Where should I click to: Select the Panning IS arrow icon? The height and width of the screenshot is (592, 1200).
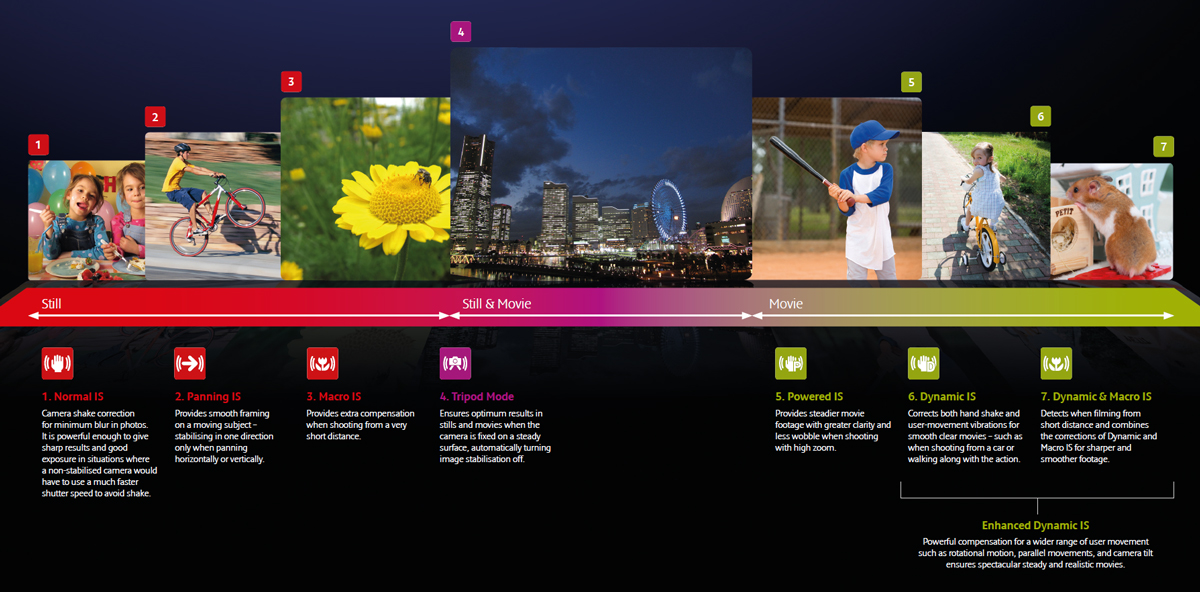pyautogui.click(x=189, y=363)
